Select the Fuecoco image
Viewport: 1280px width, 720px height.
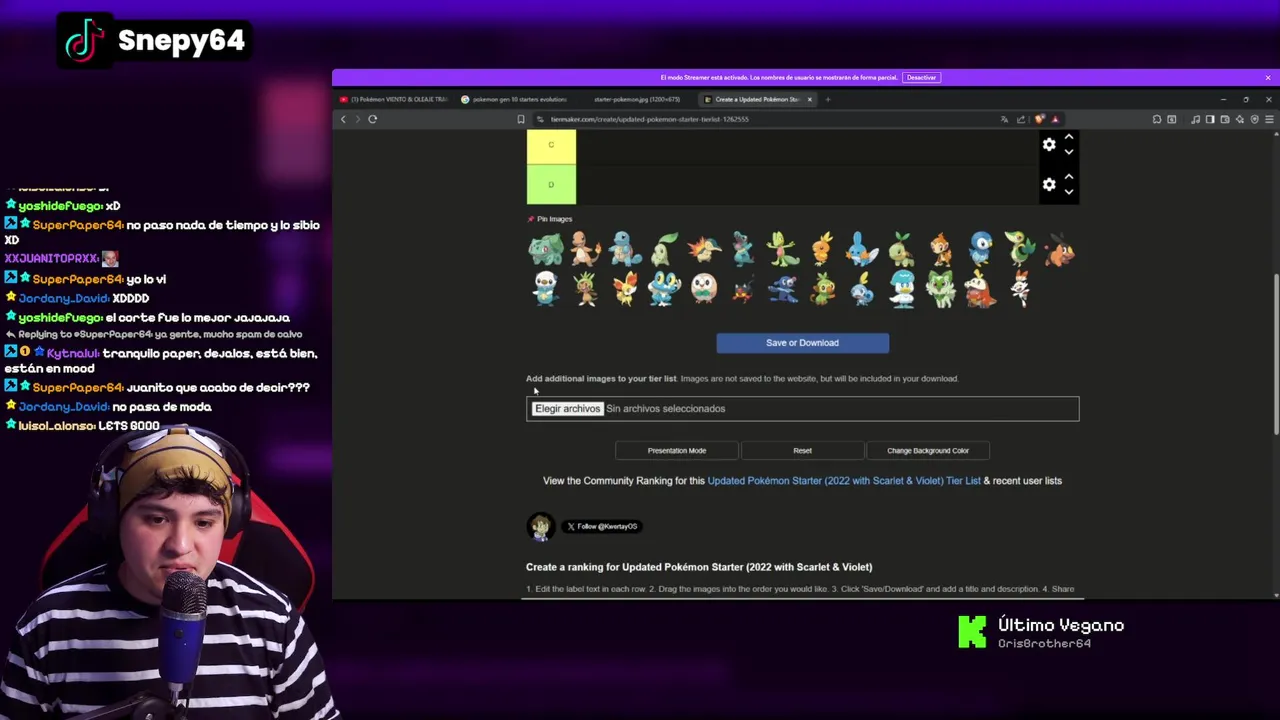pos(981,288)
